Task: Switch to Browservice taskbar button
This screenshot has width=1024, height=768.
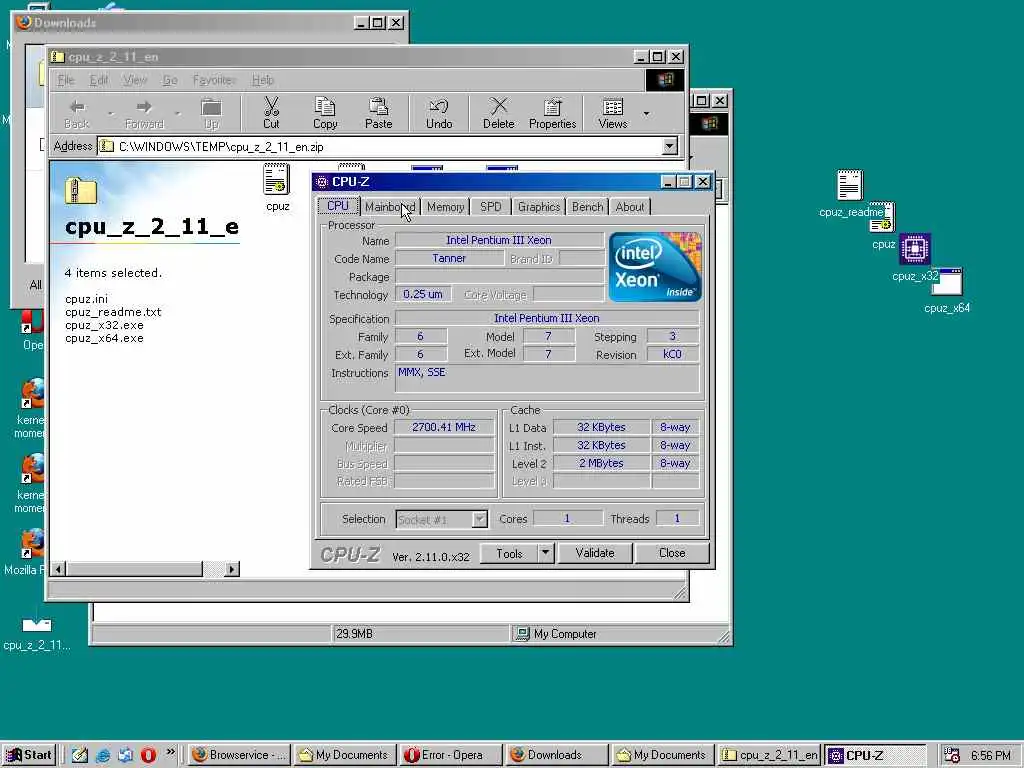Action: point(240,755)
